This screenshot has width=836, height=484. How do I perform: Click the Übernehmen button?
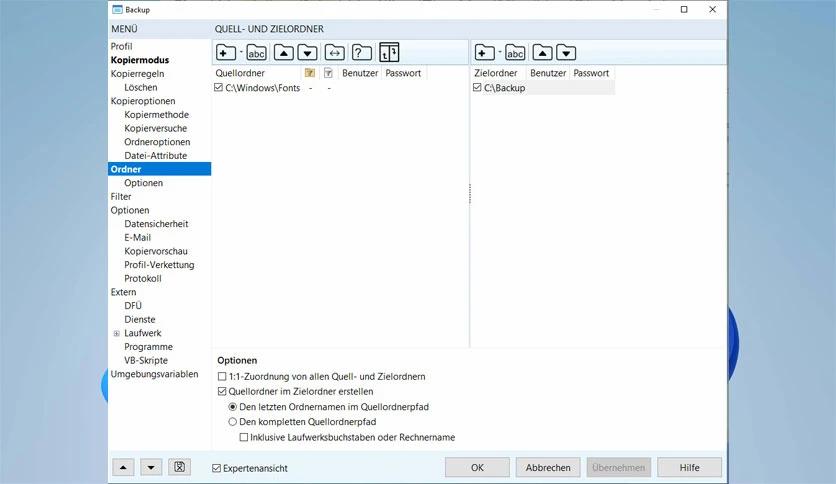click(x=618, y=467)
